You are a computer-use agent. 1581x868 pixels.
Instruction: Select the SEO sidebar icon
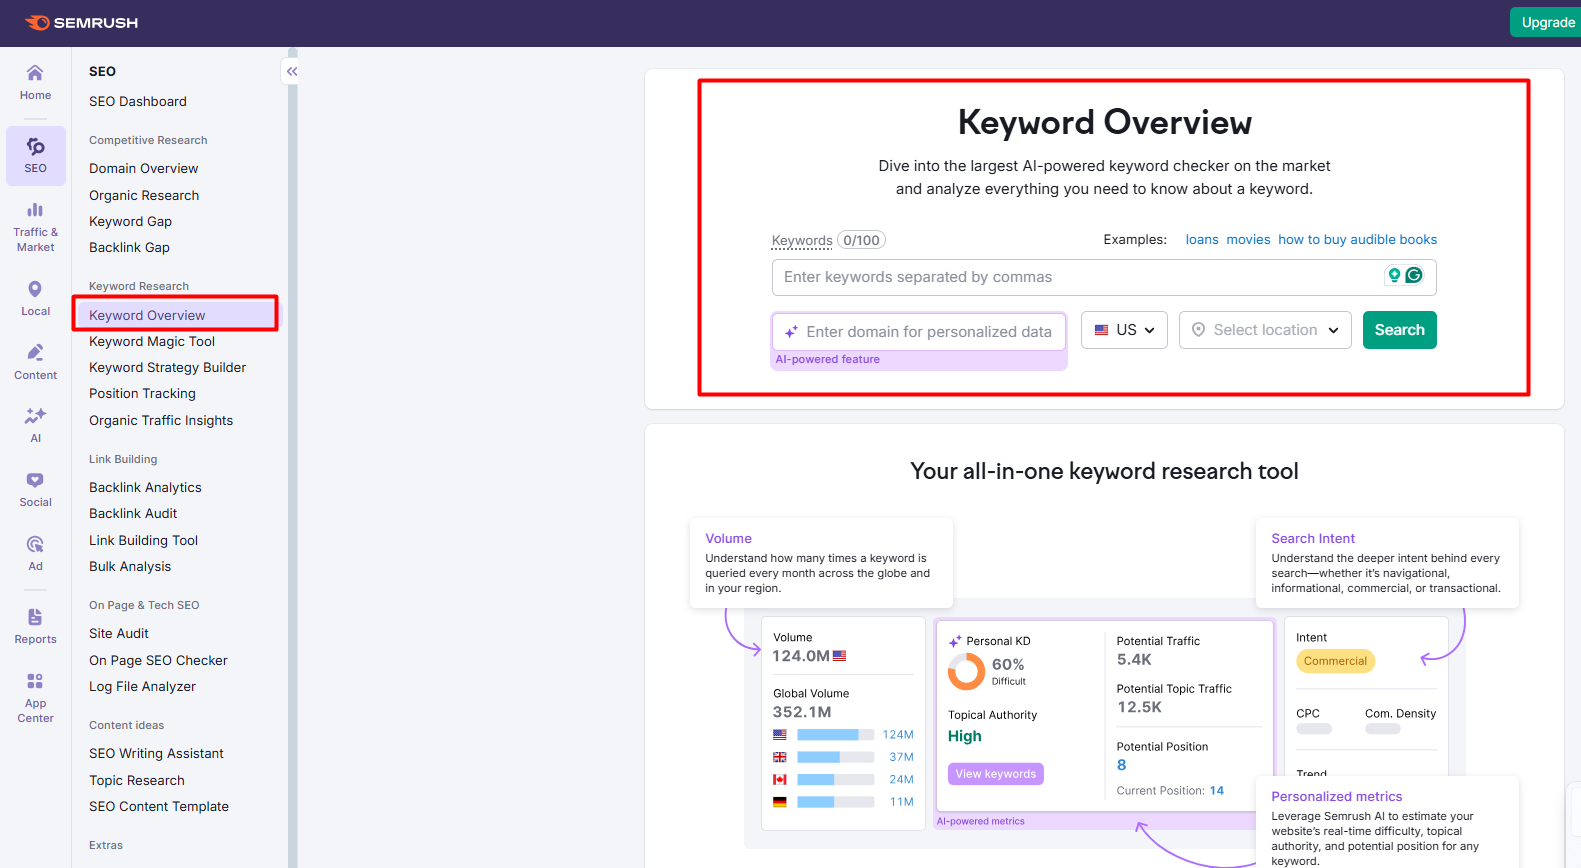pos(35,156)
